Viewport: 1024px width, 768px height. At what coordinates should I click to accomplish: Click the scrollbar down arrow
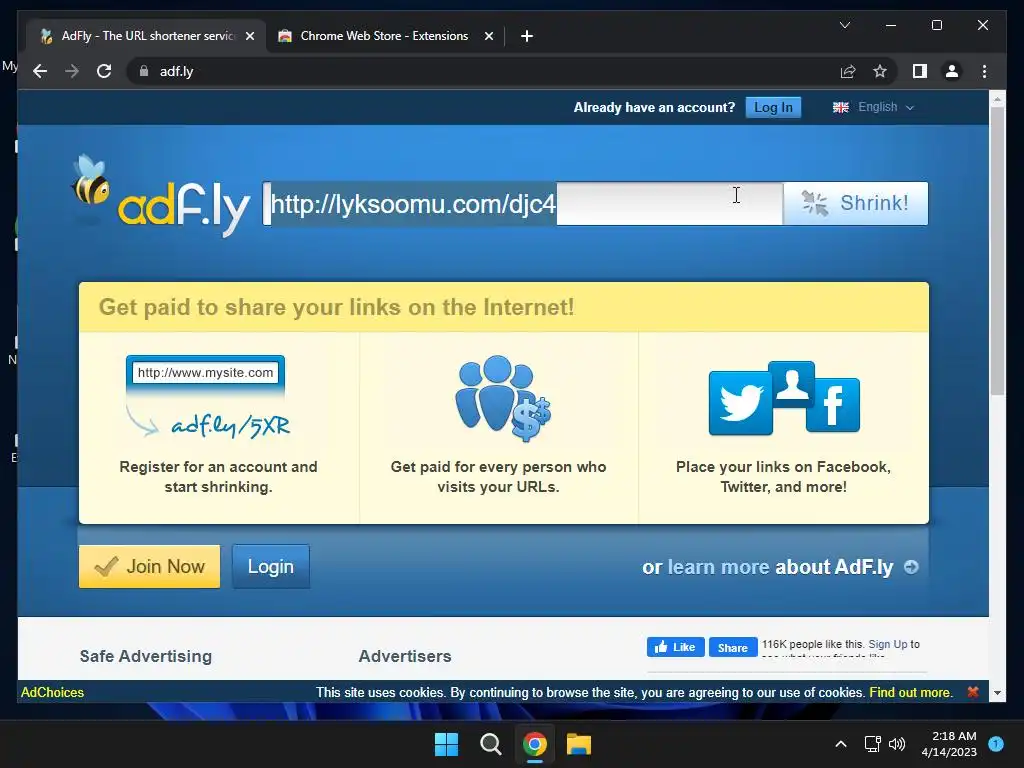click(x=997, y=692)
